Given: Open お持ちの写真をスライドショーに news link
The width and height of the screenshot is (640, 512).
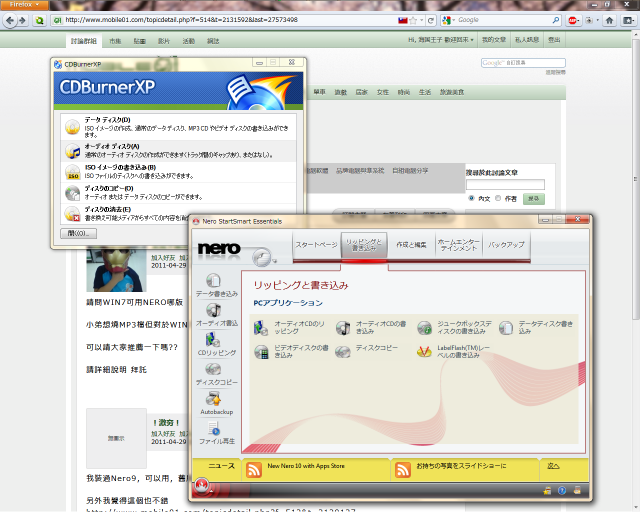Looking at the screenshot, I should pos(461,466).
